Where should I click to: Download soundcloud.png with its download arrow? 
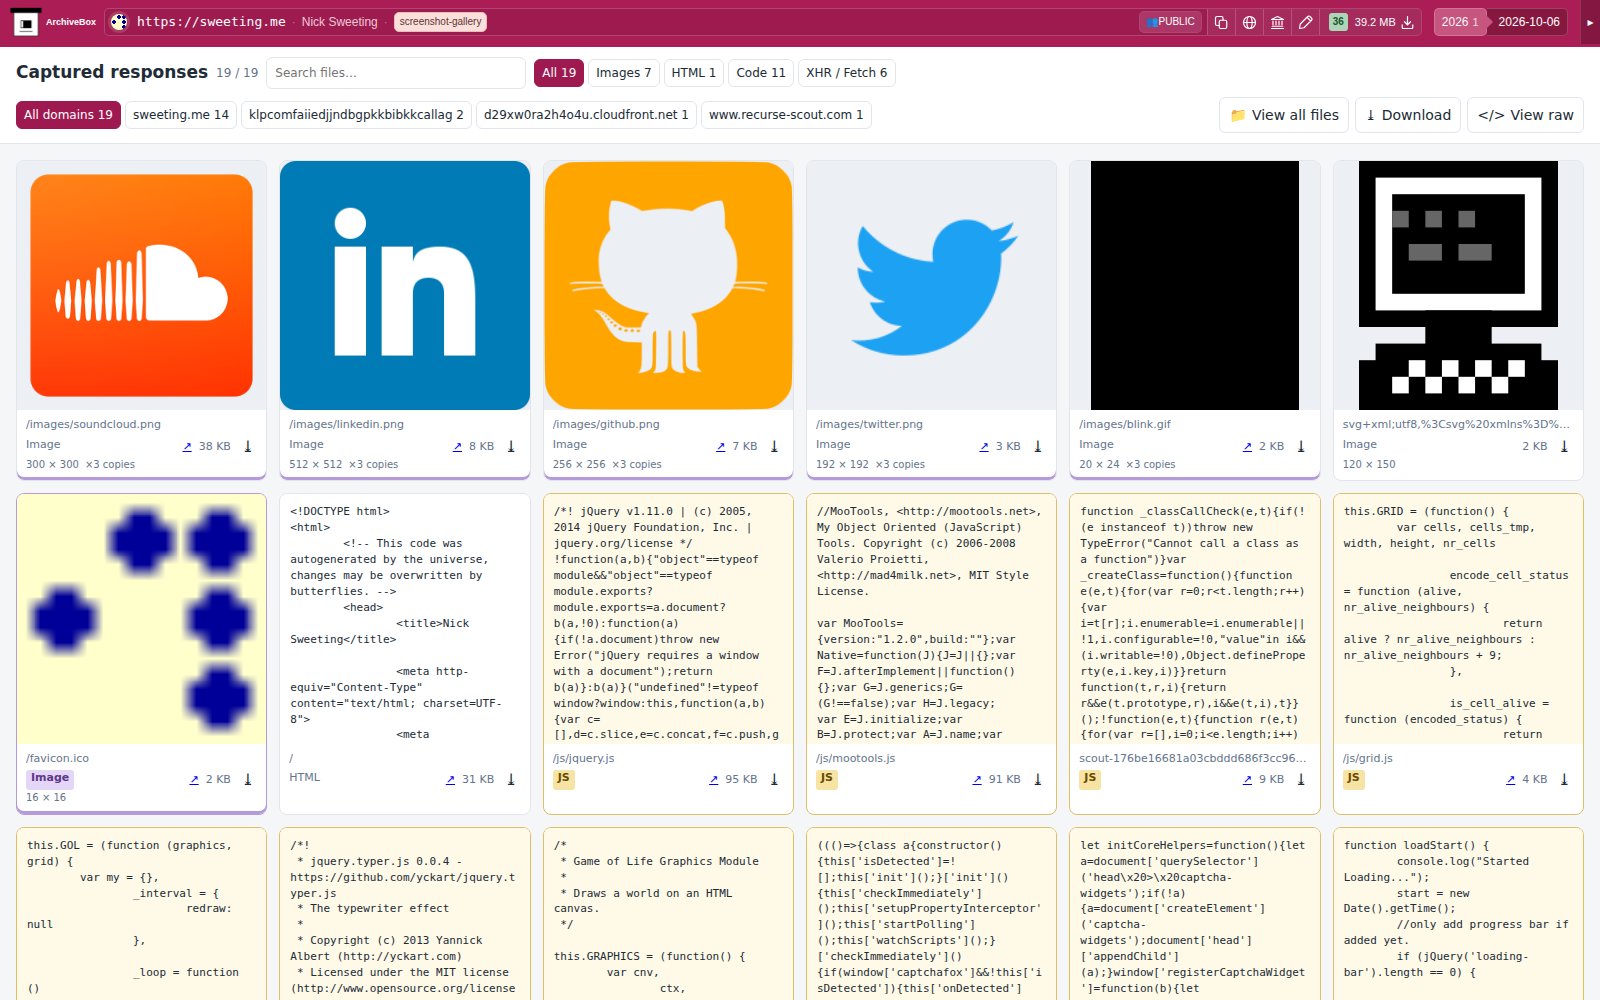tap(248, 446)
